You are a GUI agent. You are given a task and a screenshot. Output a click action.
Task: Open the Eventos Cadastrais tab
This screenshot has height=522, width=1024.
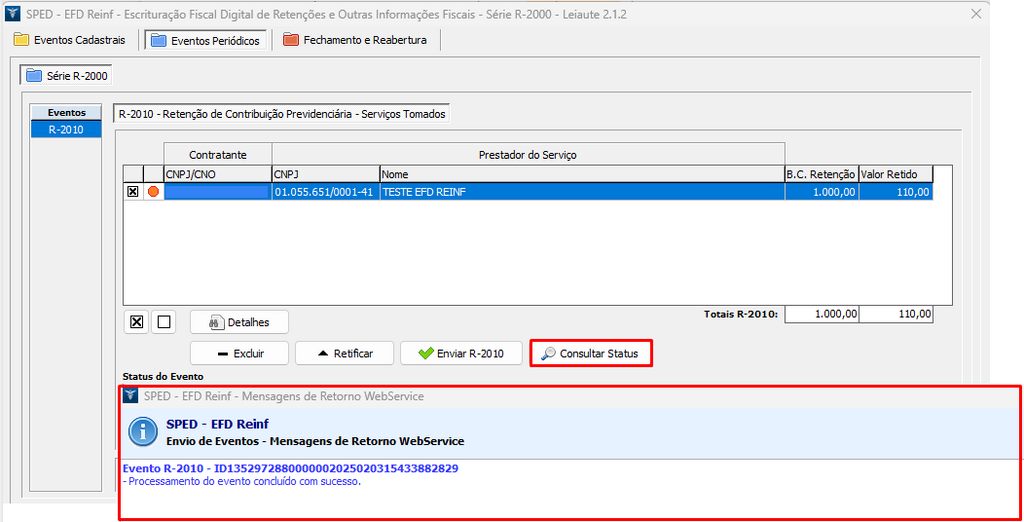point(70,40)
